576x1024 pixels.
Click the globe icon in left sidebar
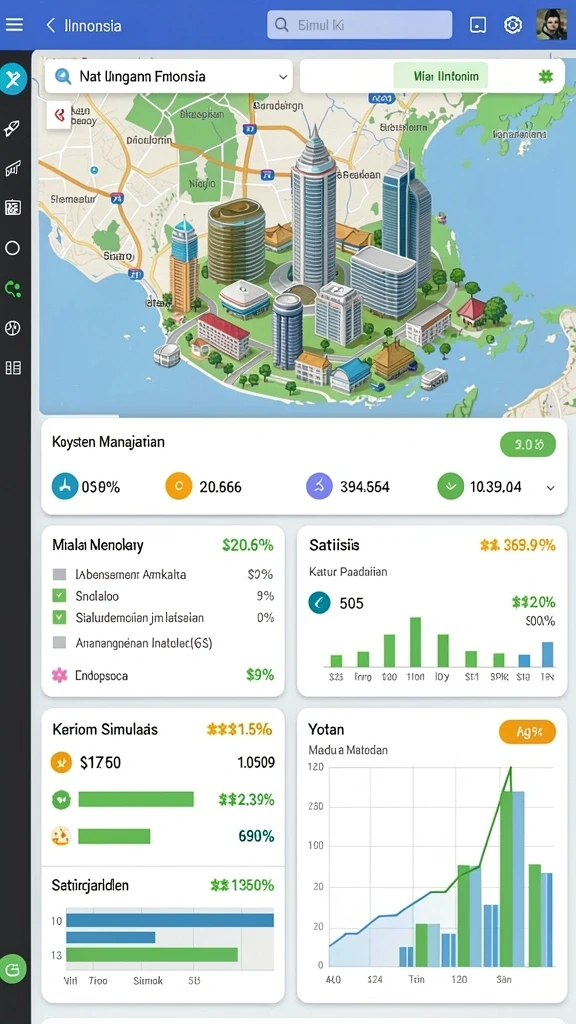[x=12, y=328]
